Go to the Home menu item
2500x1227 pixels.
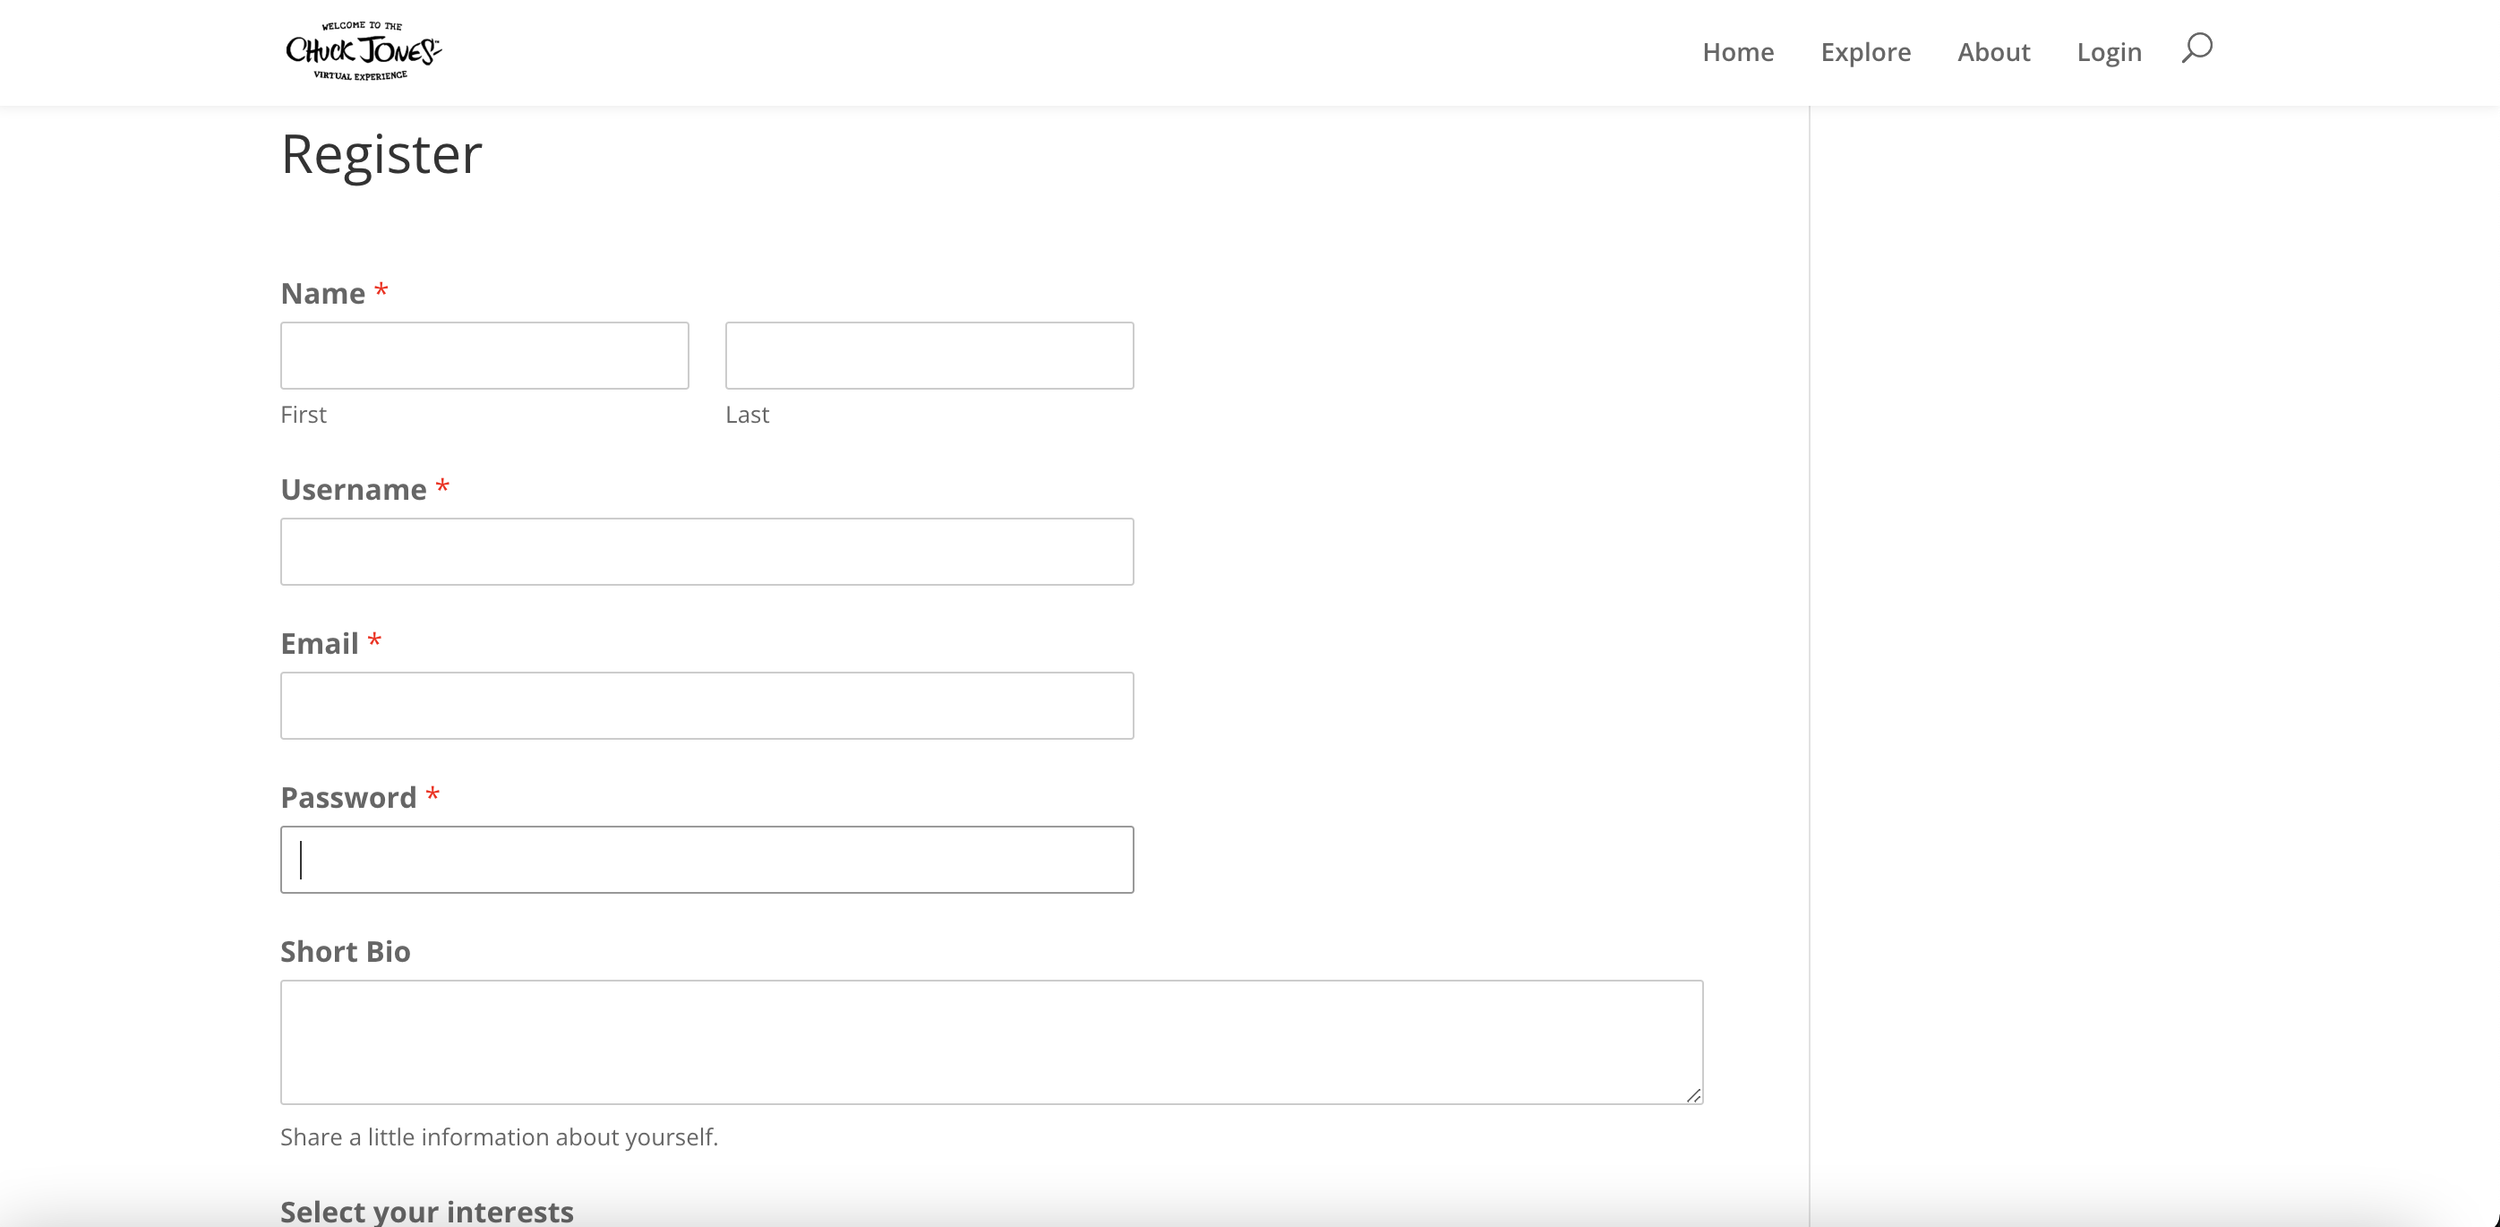point(1738,52)
